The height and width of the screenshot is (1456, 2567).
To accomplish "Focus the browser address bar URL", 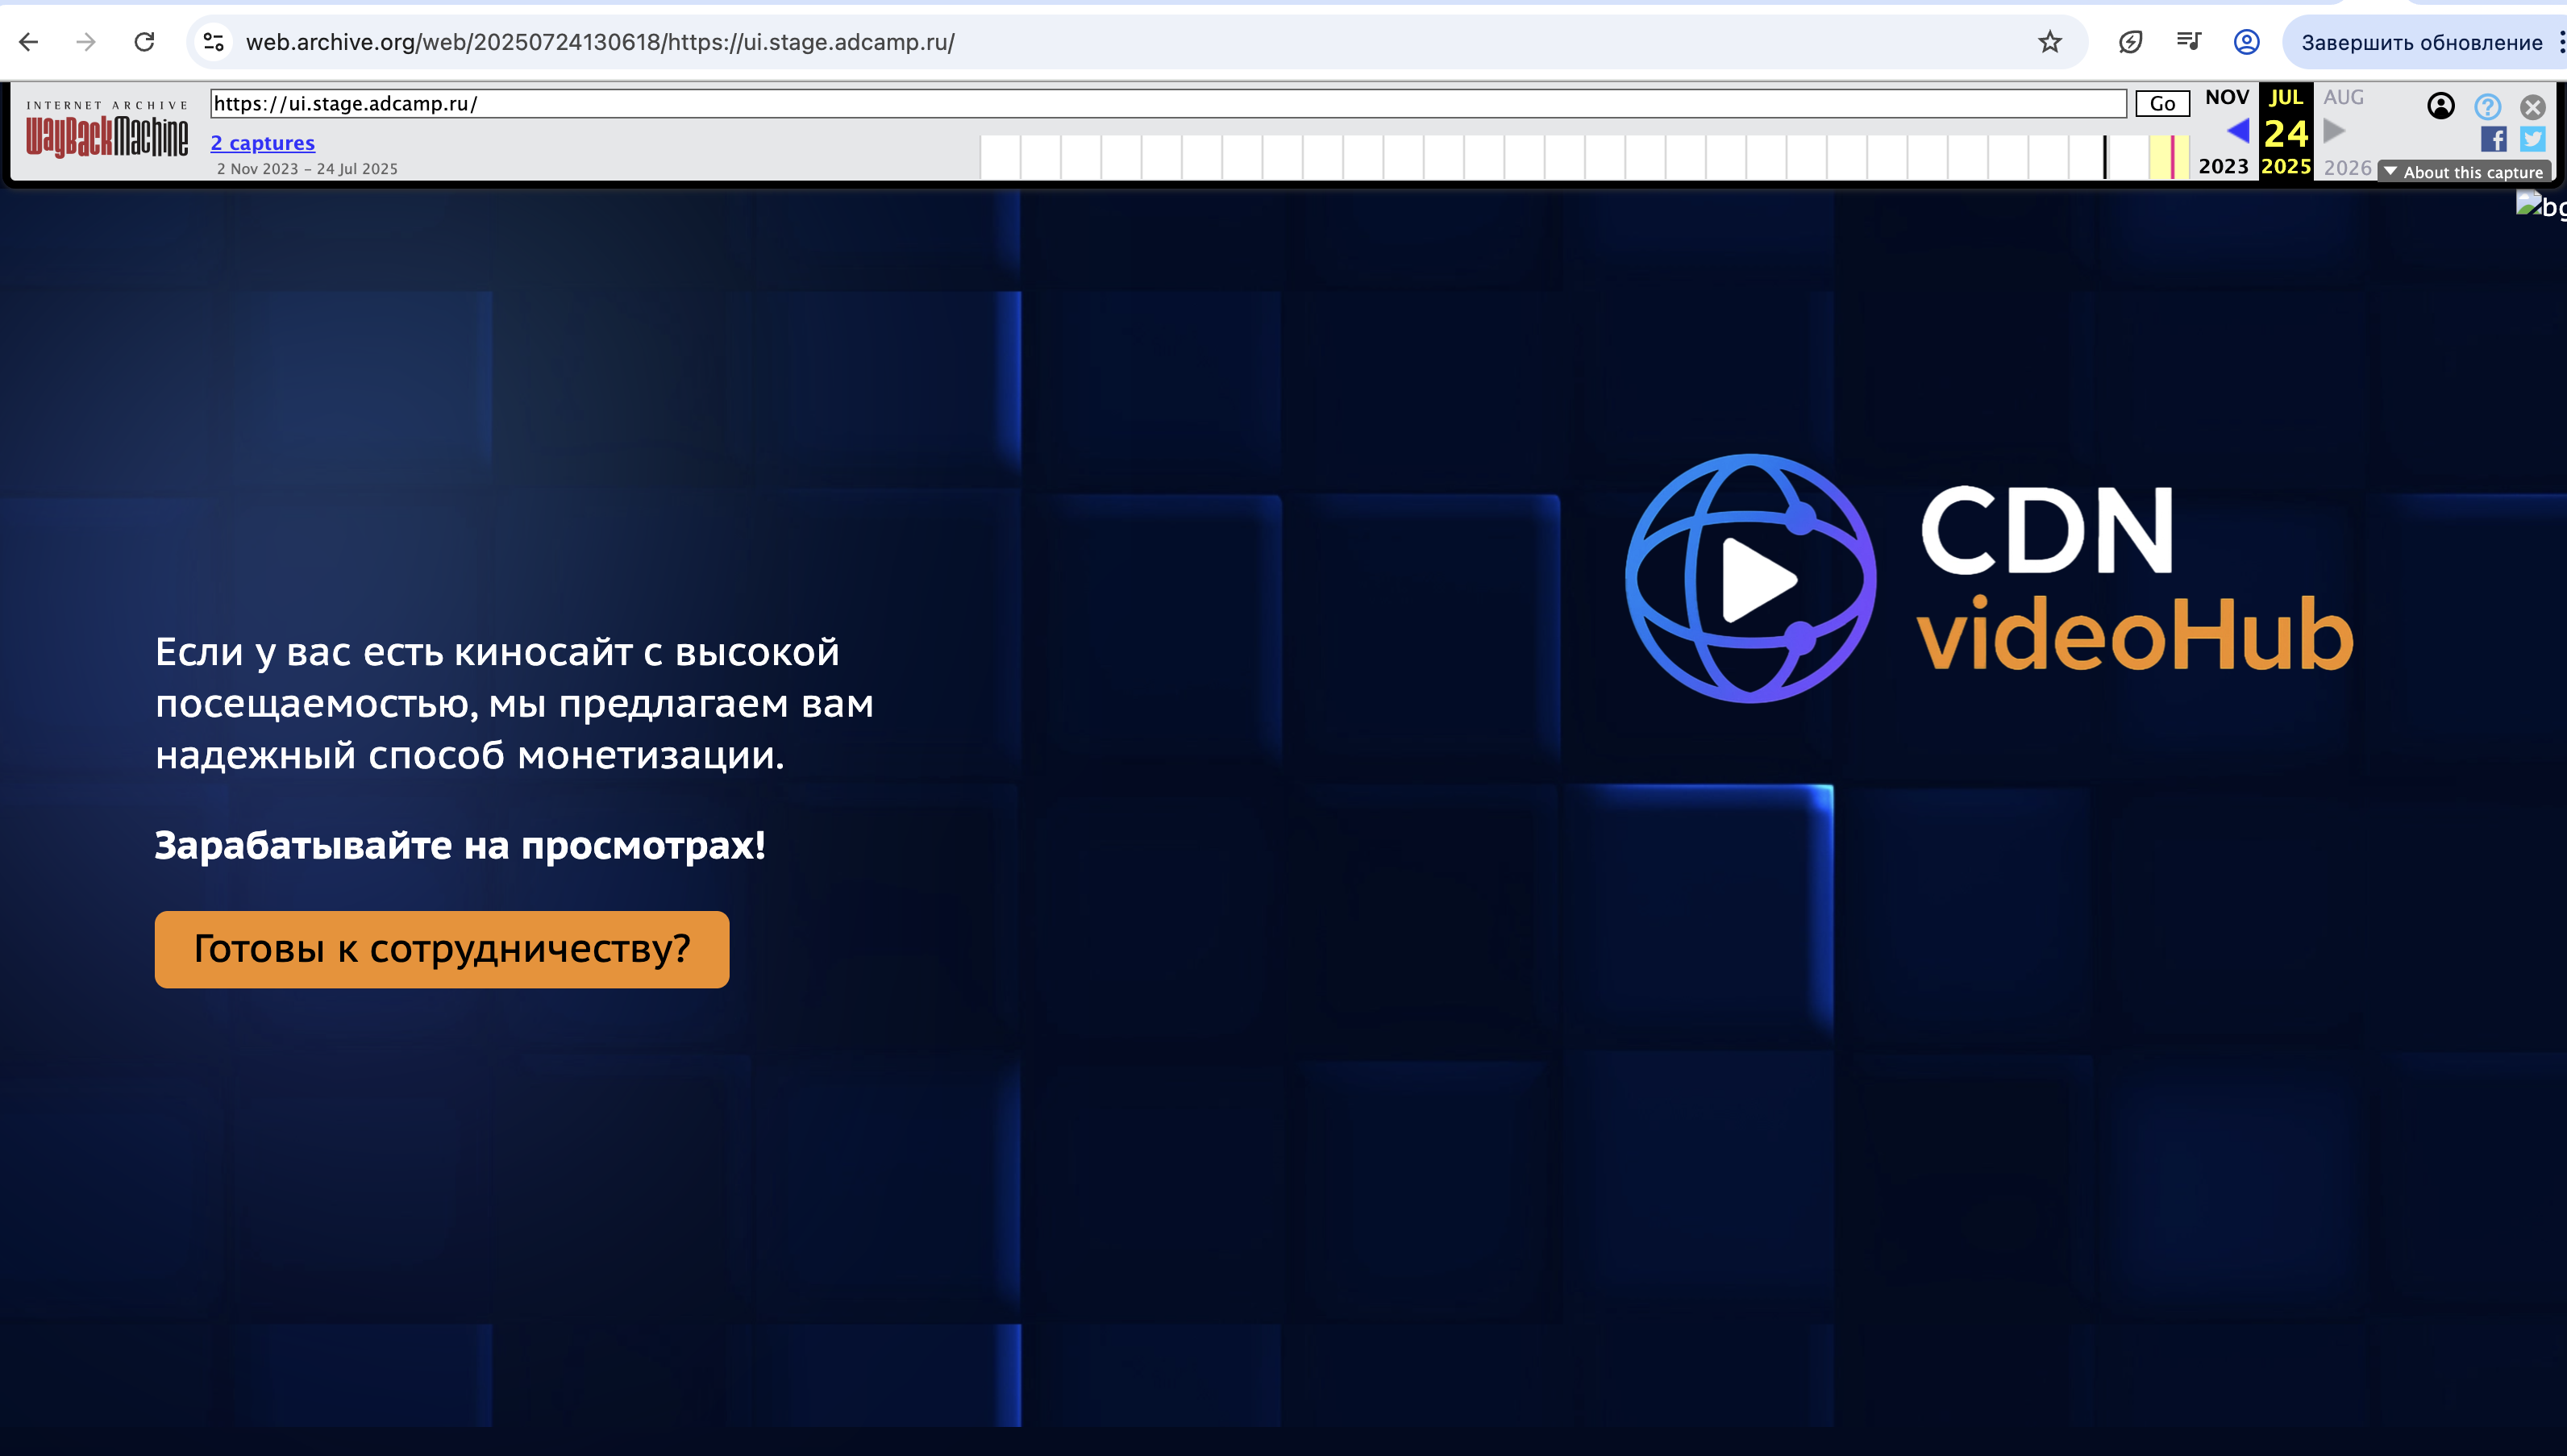I will 600,42.
